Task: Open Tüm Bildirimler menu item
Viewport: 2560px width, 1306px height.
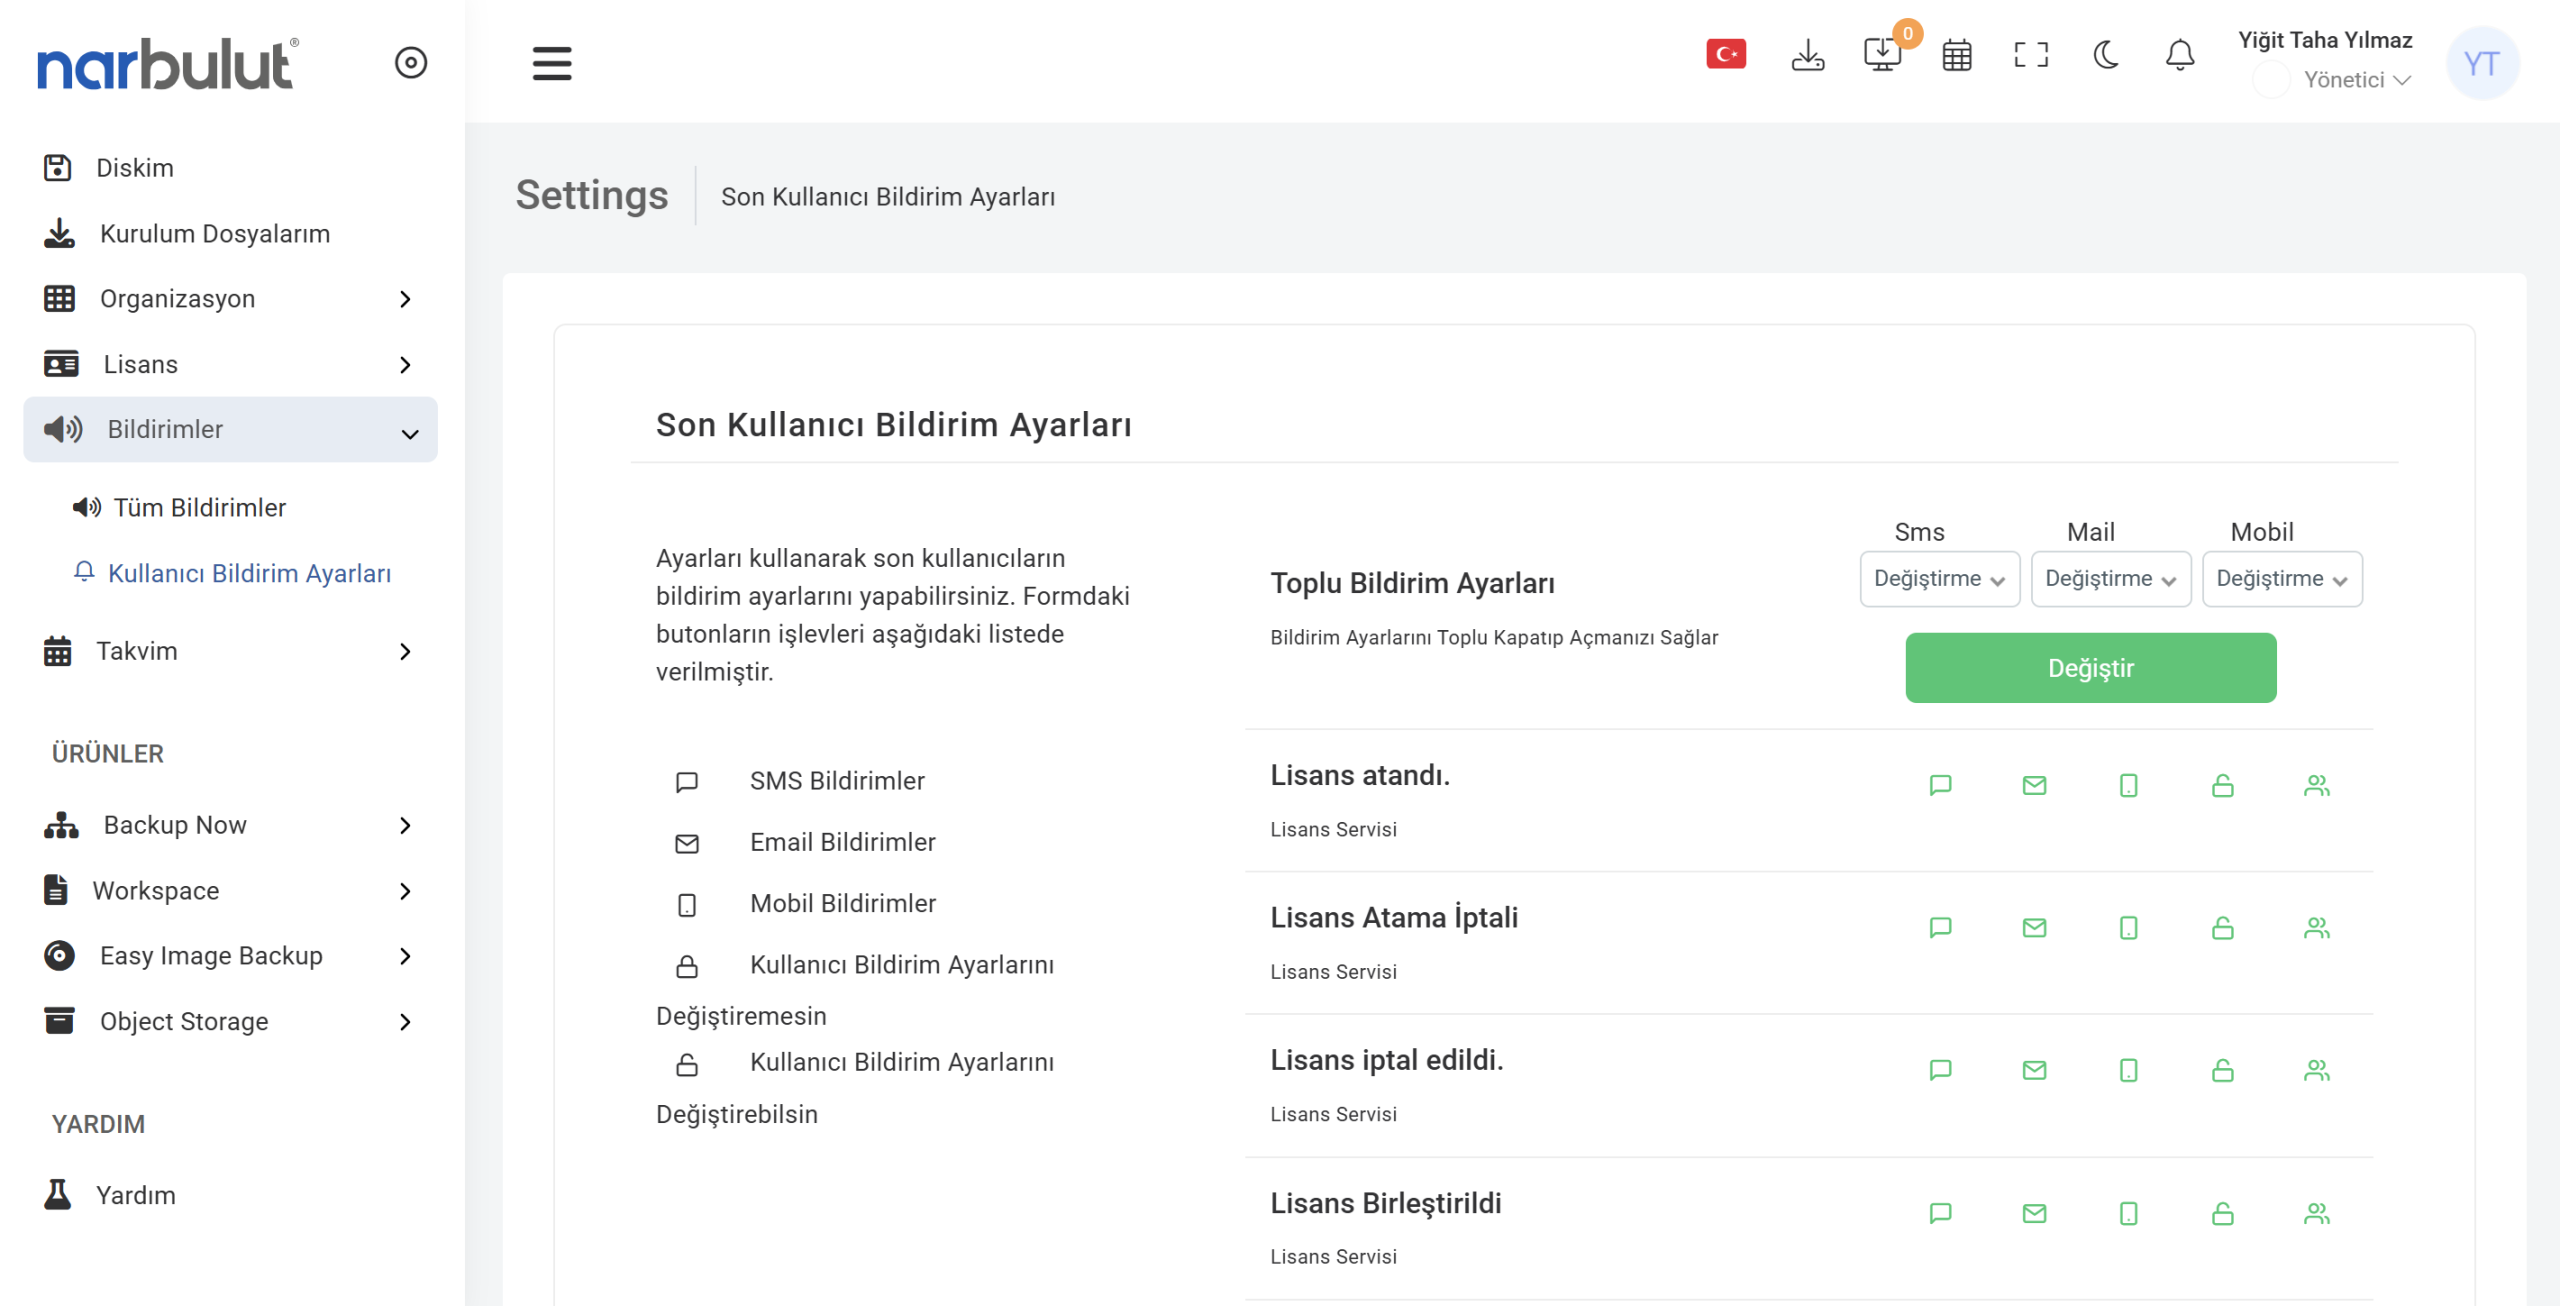Action: pyautogui.click(x=199, y=508)
